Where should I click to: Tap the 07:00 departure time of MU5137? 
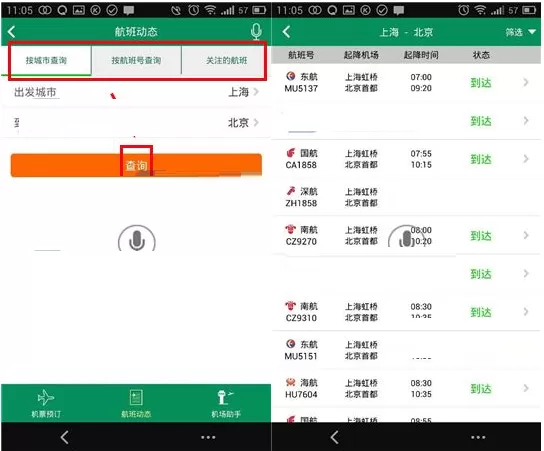(421, 77)
